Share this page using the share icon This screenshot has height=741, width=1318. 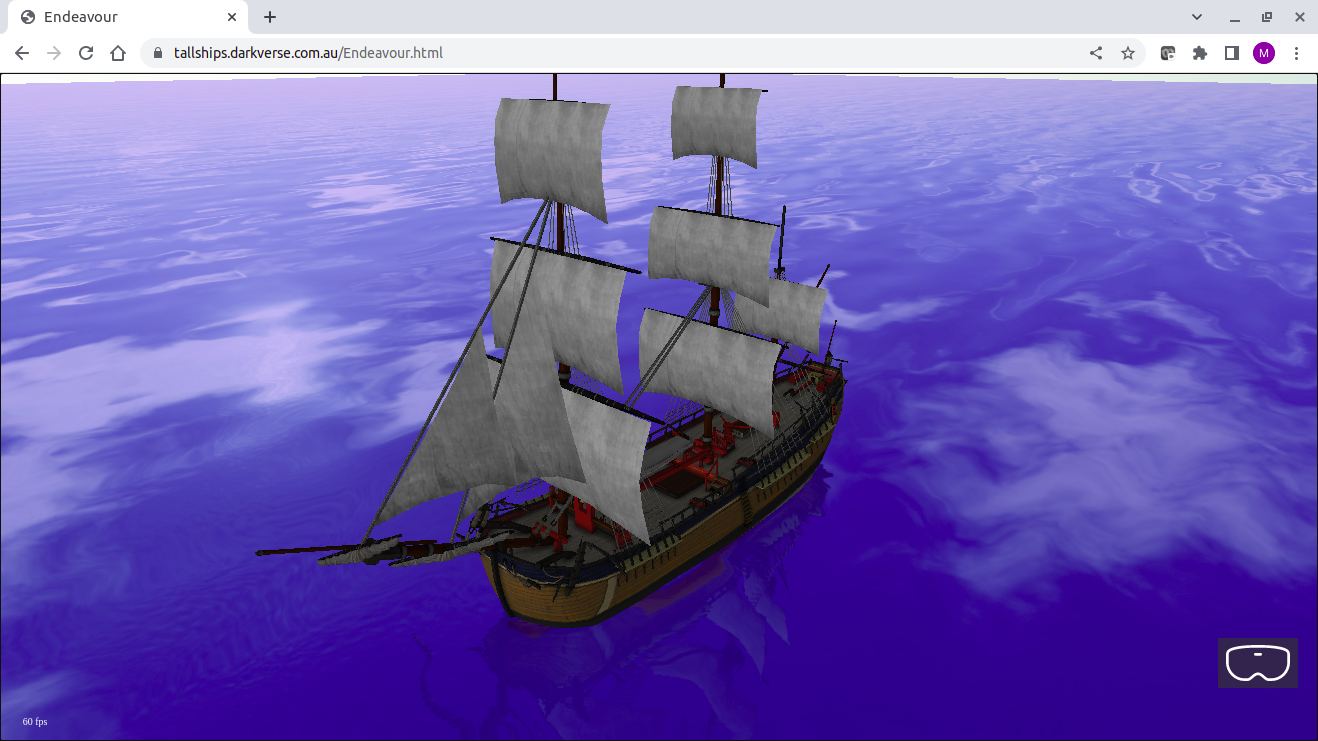coord(1096,53)
